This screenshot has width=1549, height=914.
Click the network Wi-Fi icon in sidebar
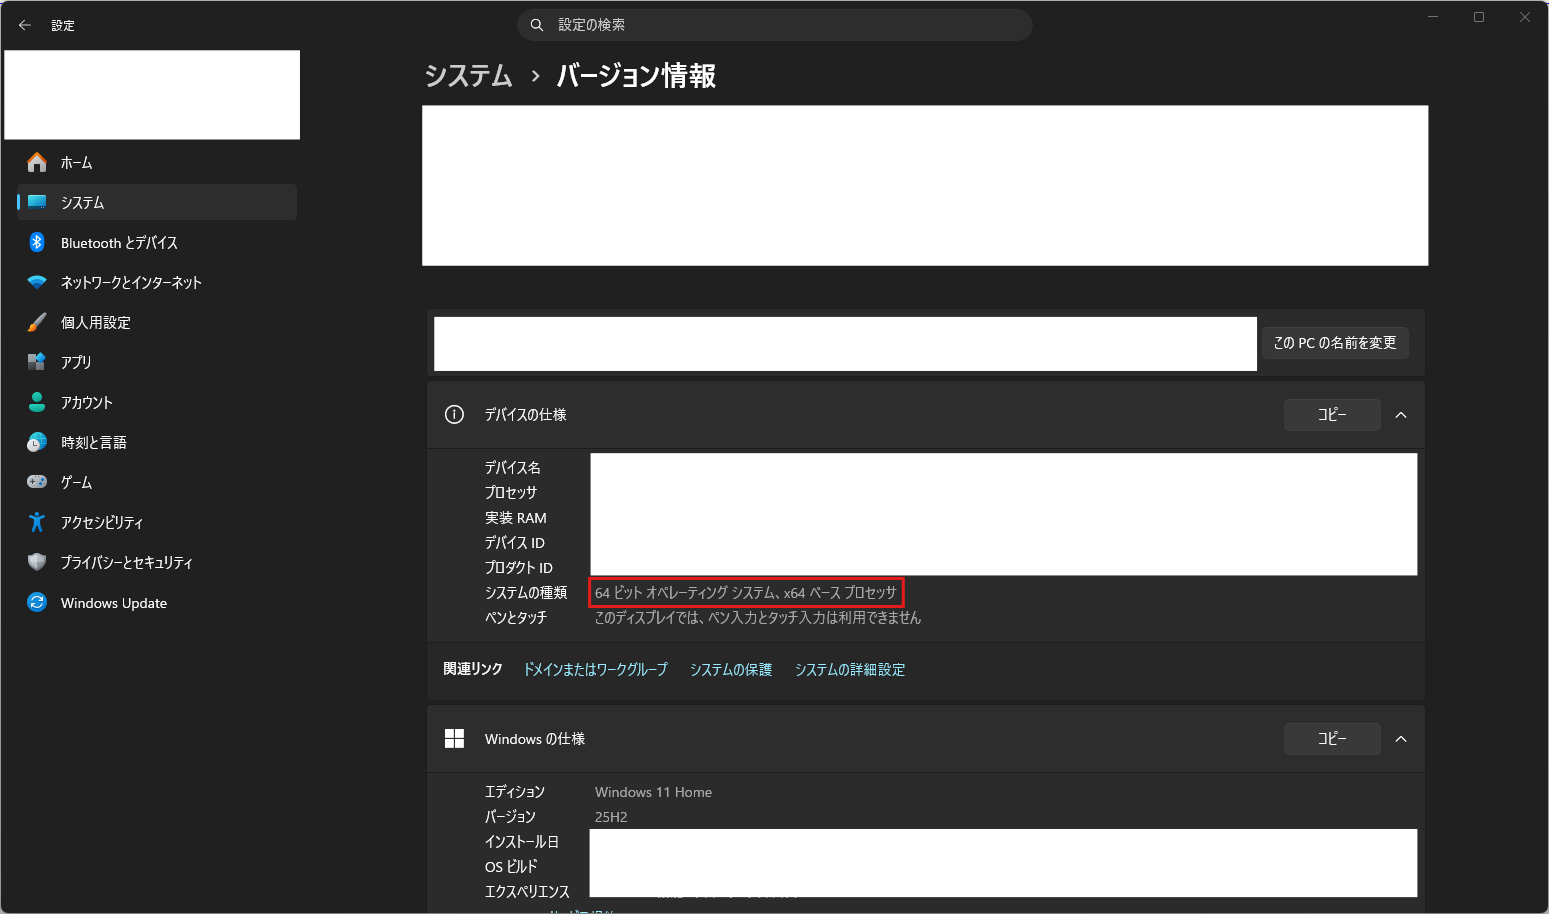pyautogui.click(x=37, y=282)
